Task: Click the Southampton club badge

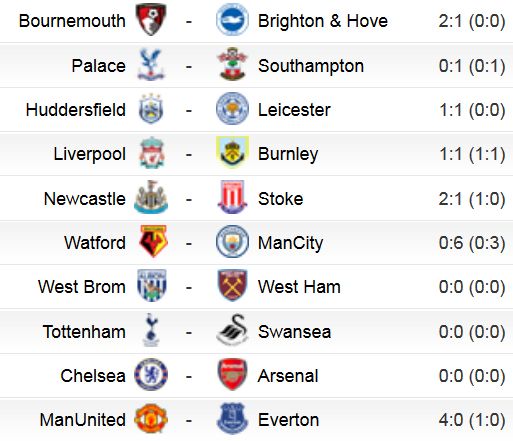Action: pyautogui.click(x=232, y=64)
